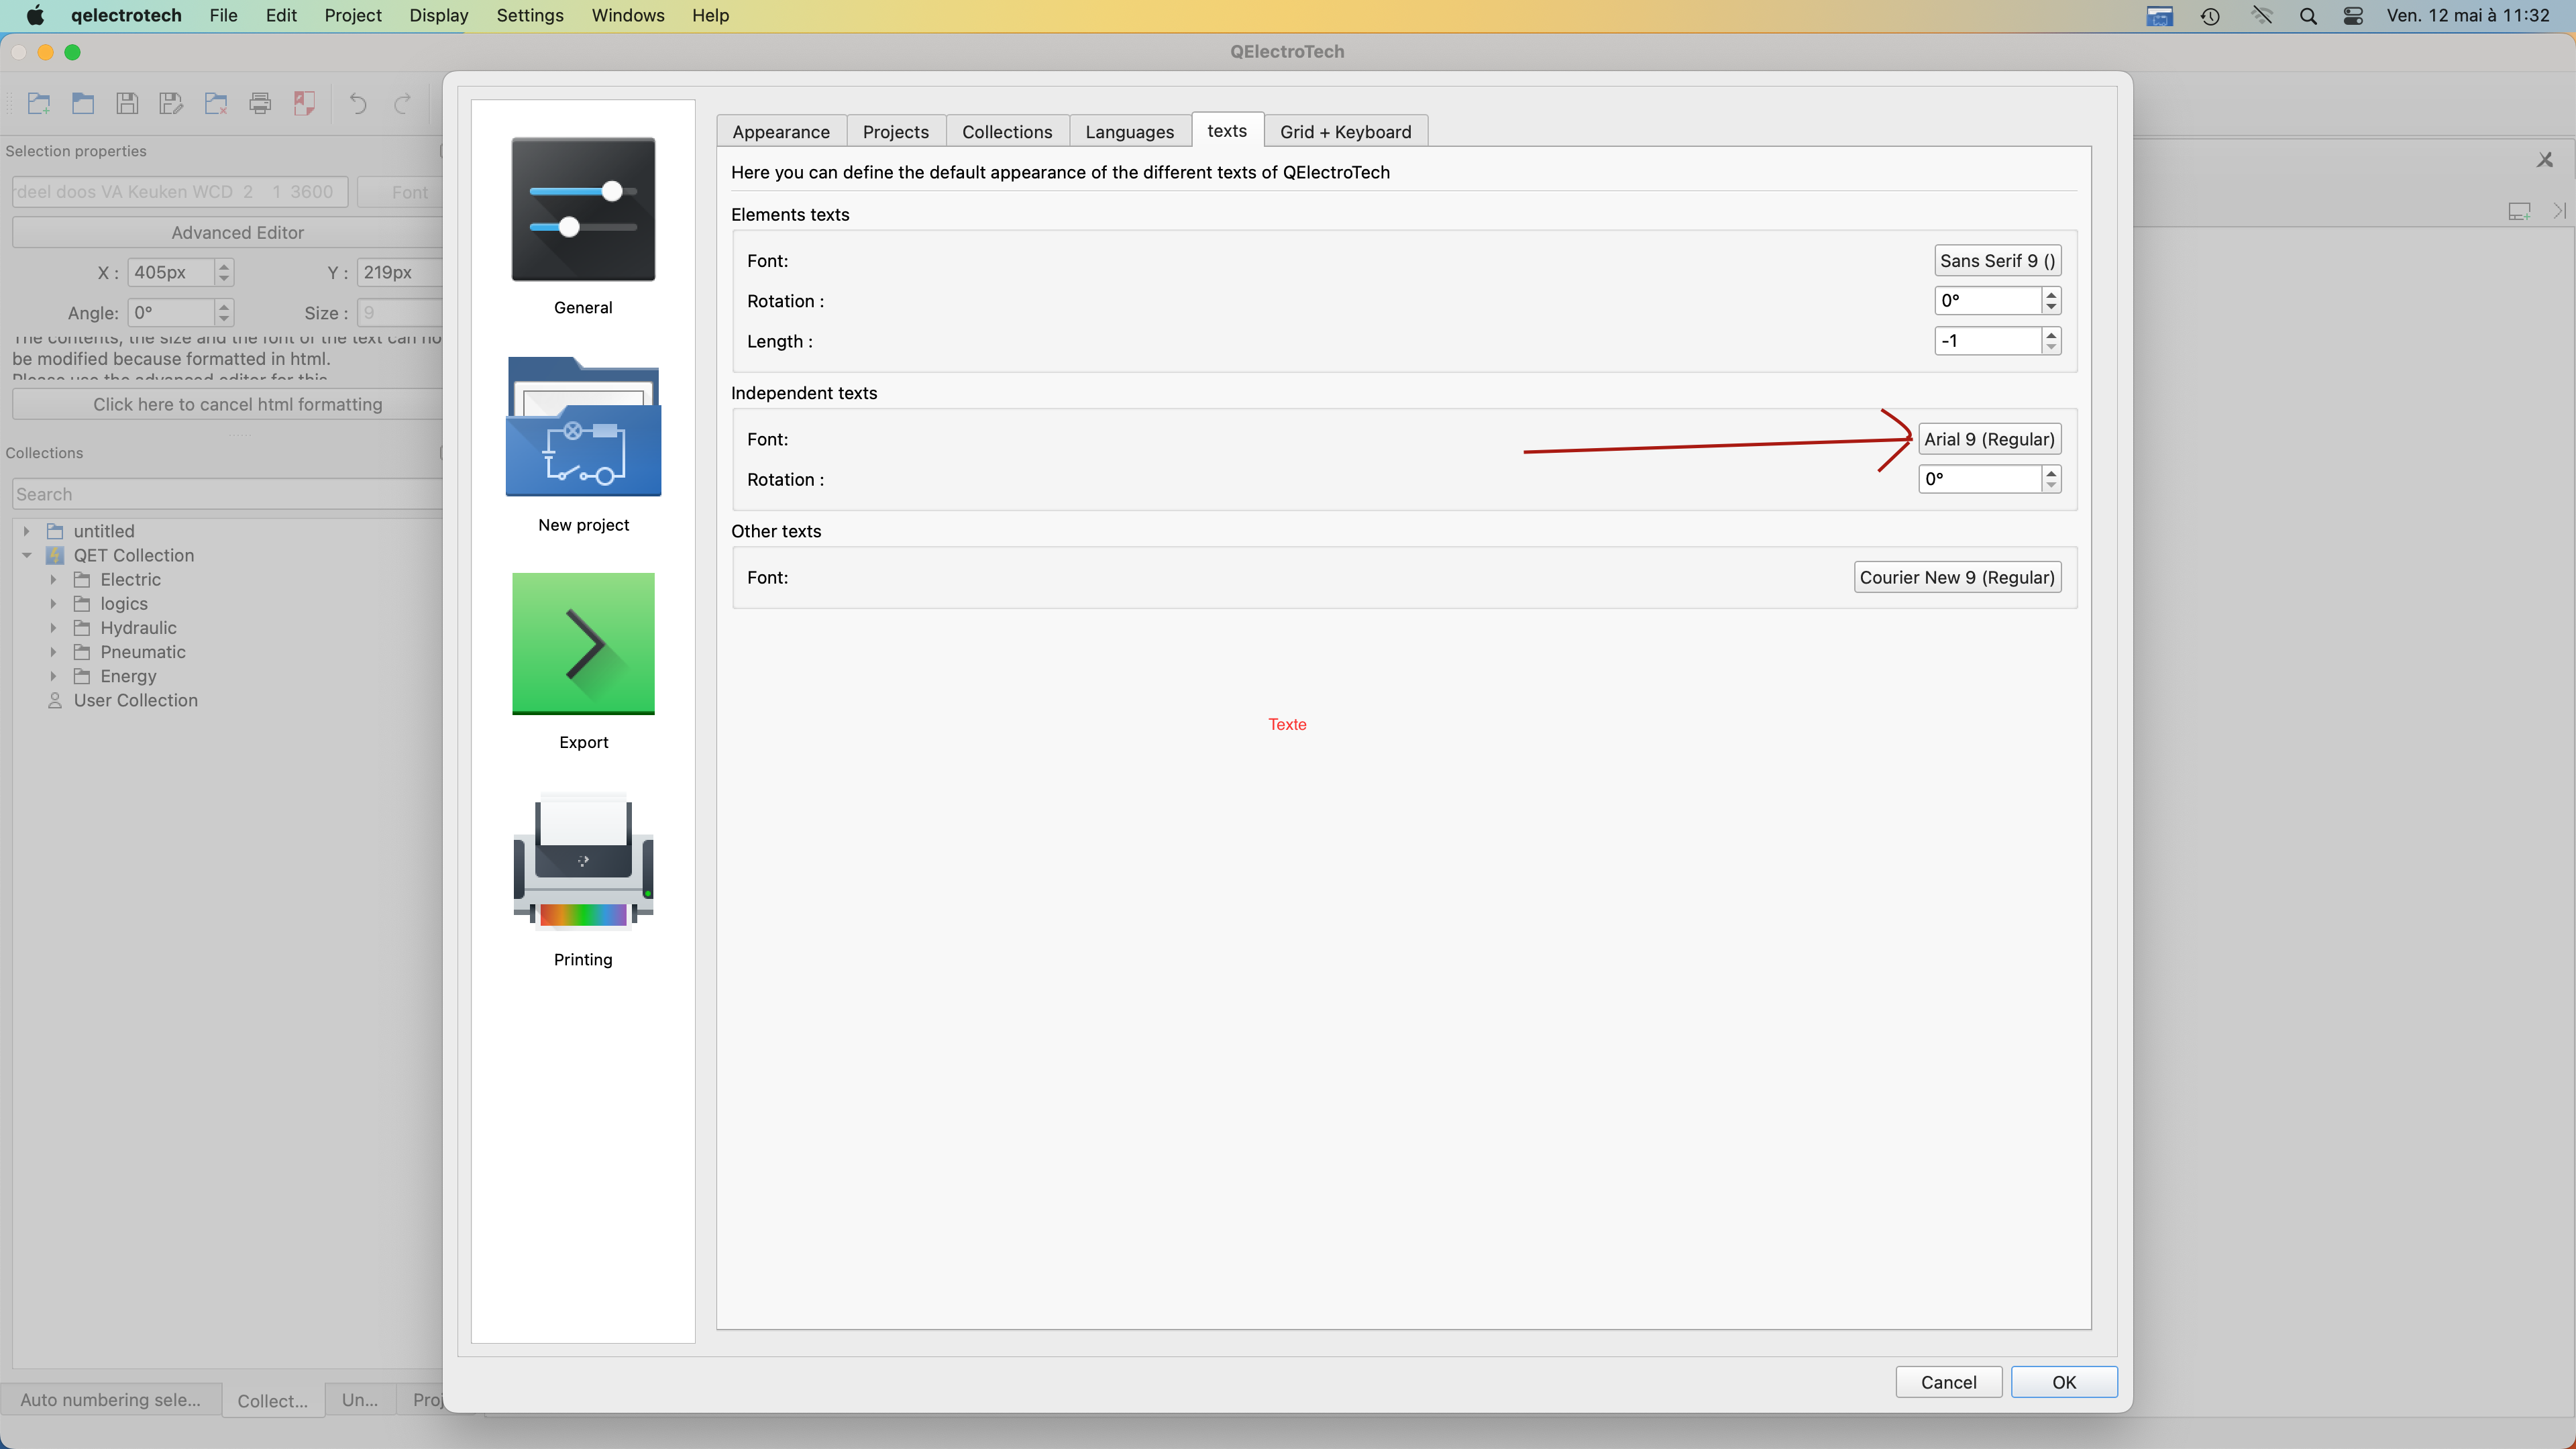
Task: Click the Arial 9 (Regular) font button
Action: 1988,439
